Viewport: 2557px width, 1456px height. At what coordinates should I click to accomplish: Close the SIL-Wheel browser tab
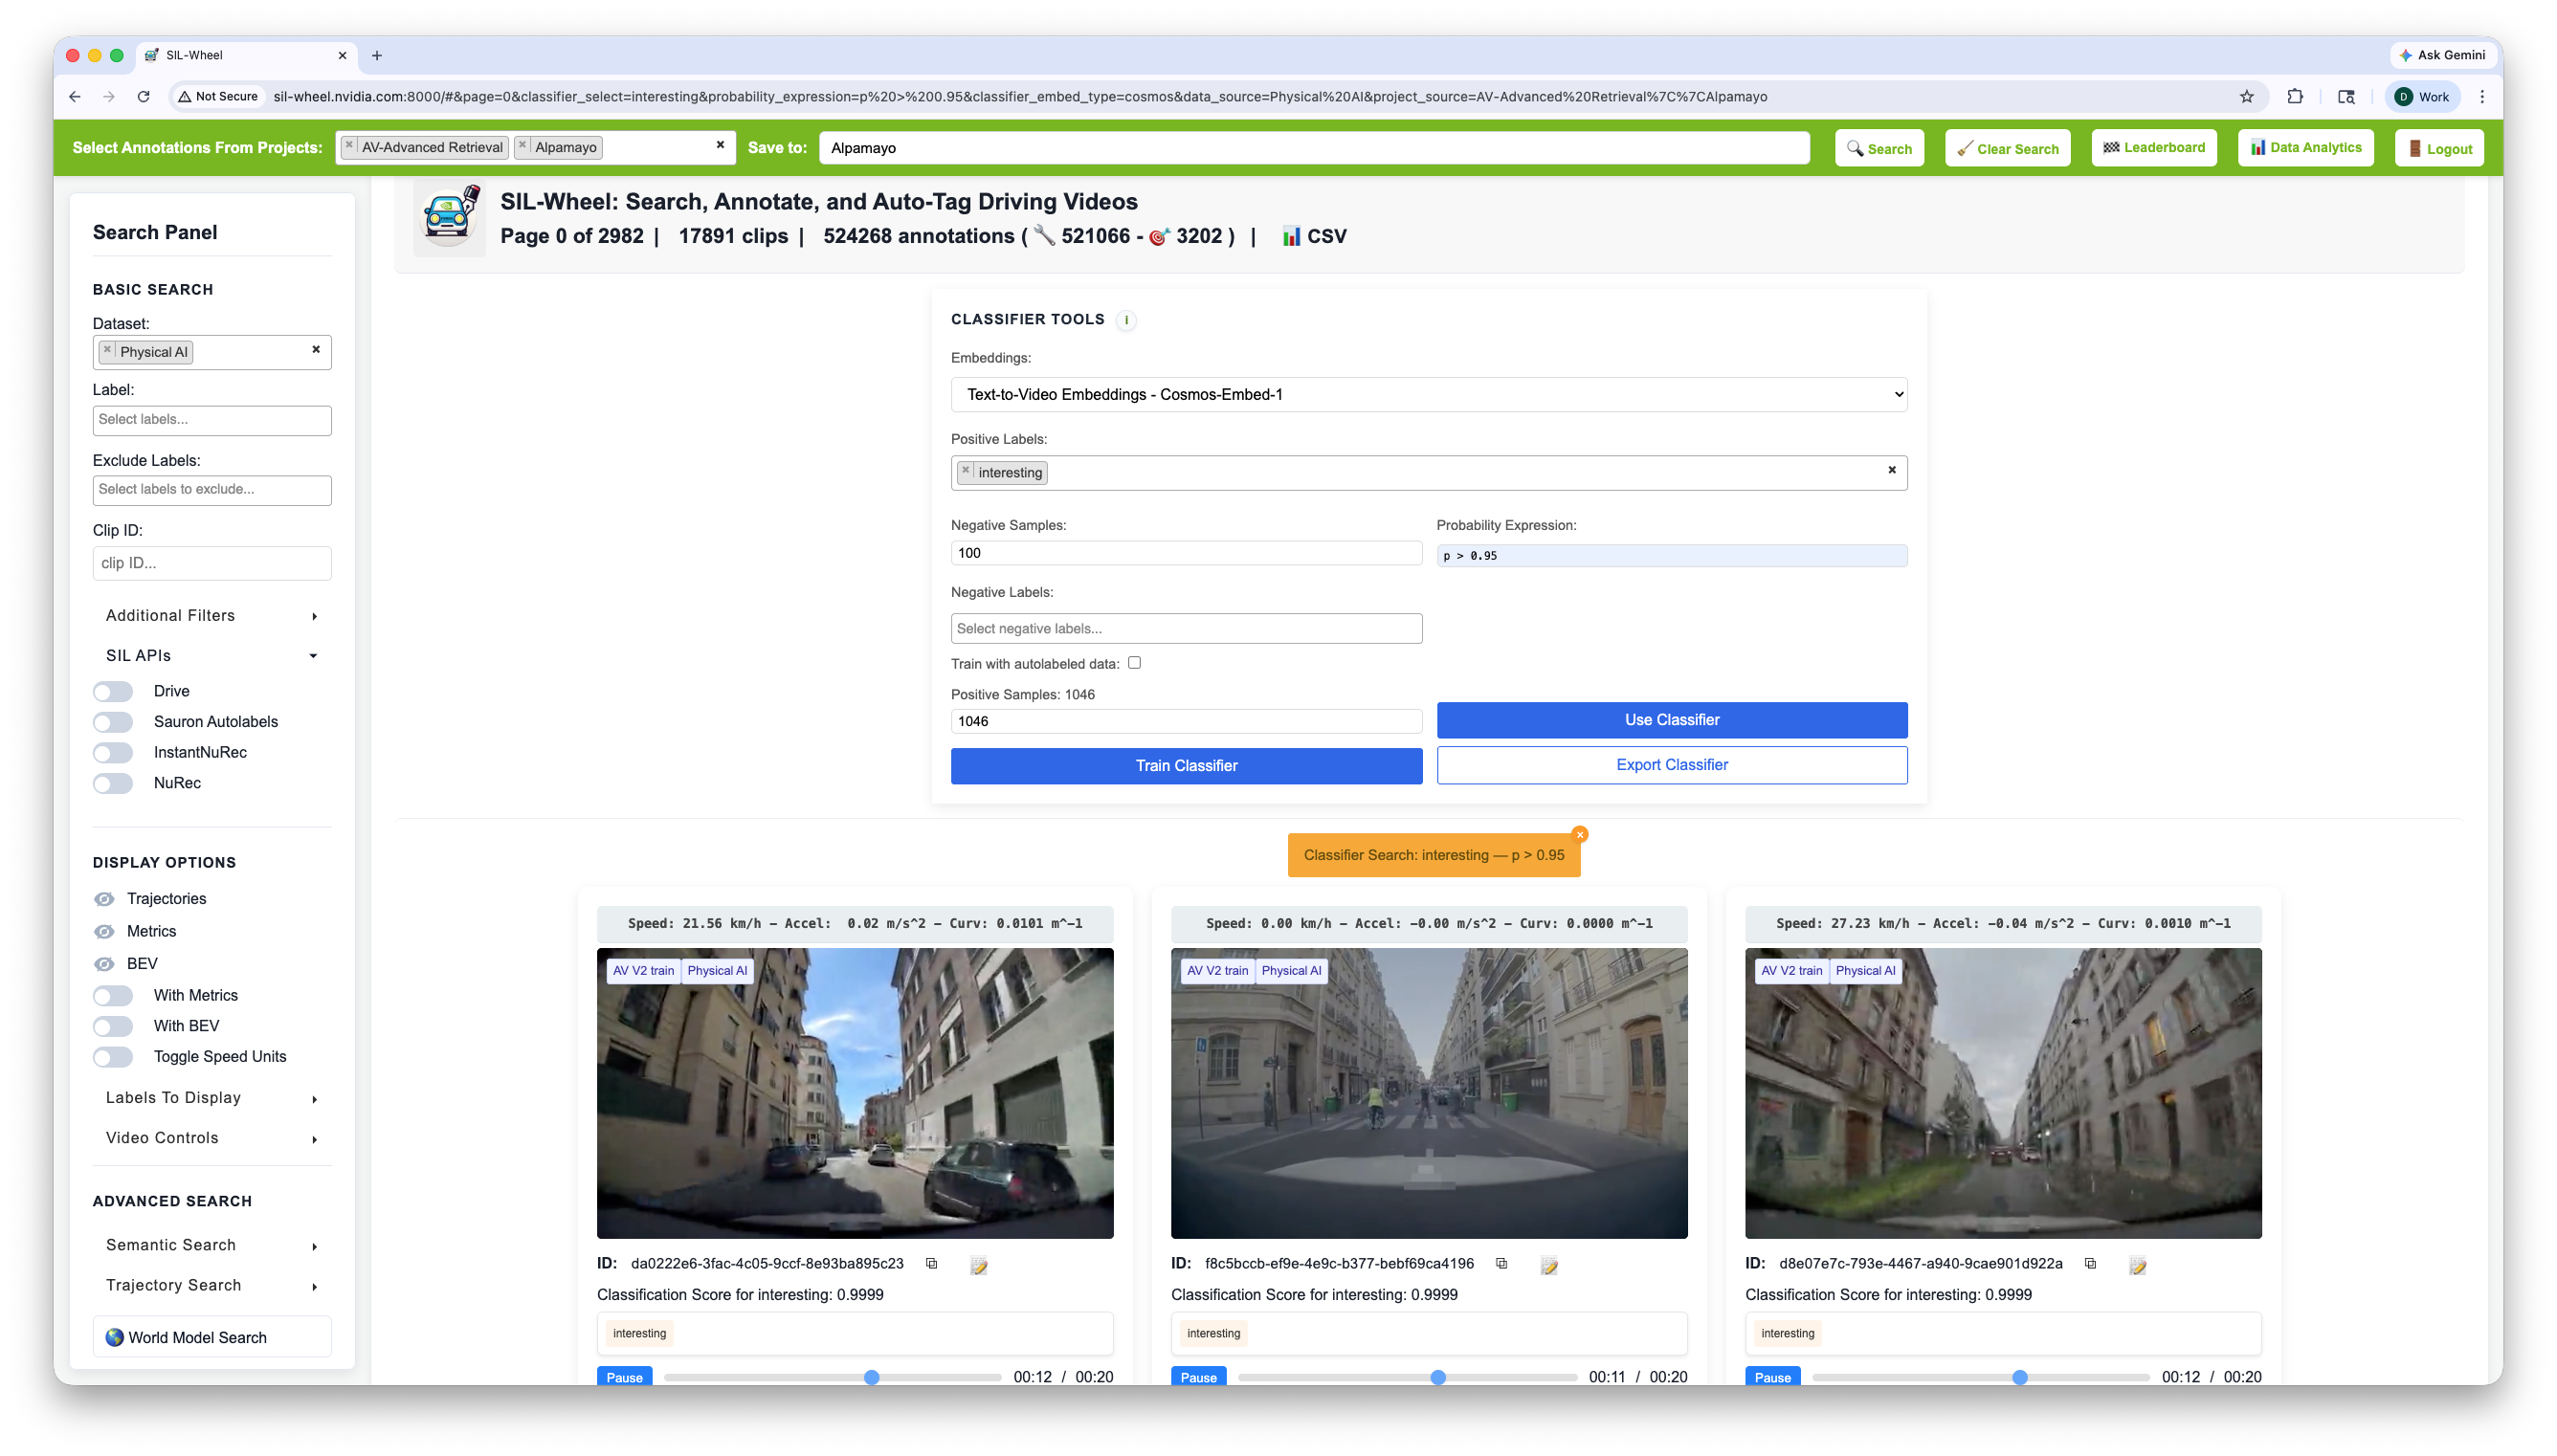pos(342,56)
